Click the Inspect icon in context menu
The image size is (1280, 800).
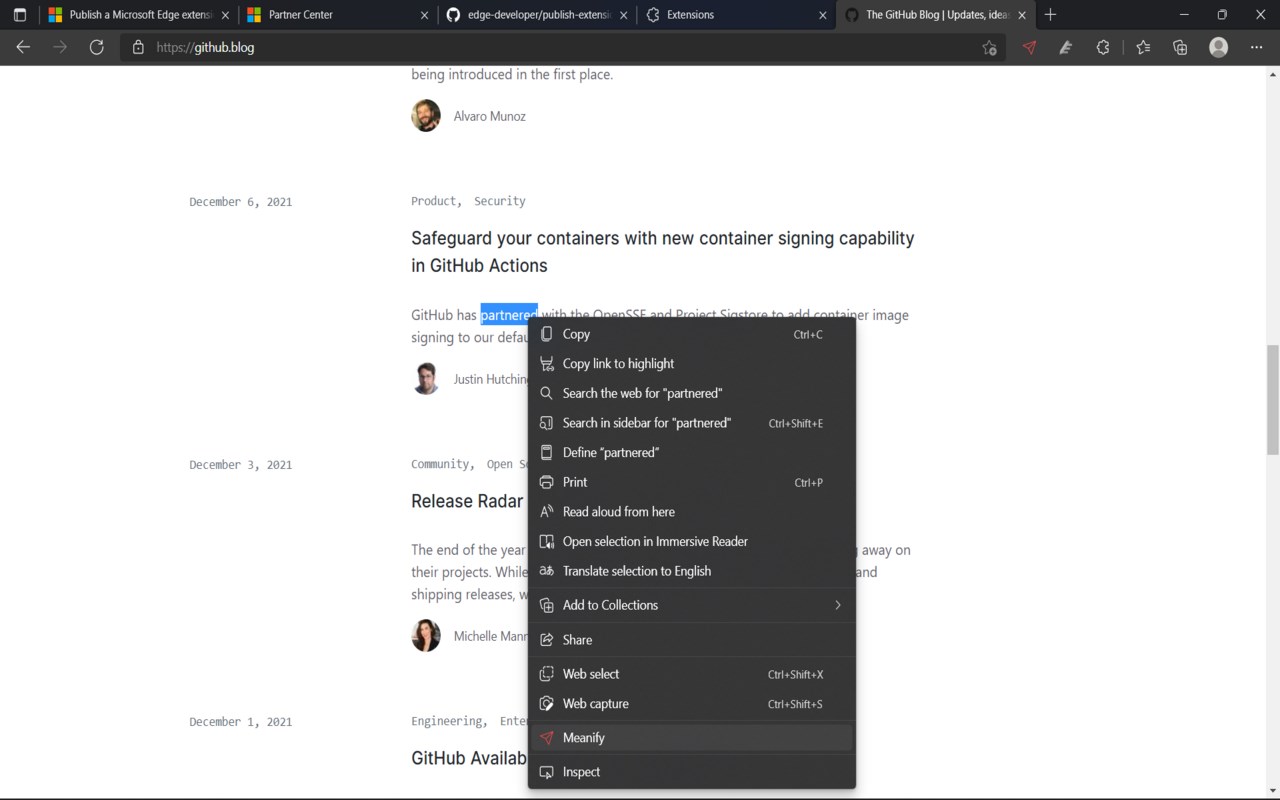pyautogui.click(x=546, y=772)
